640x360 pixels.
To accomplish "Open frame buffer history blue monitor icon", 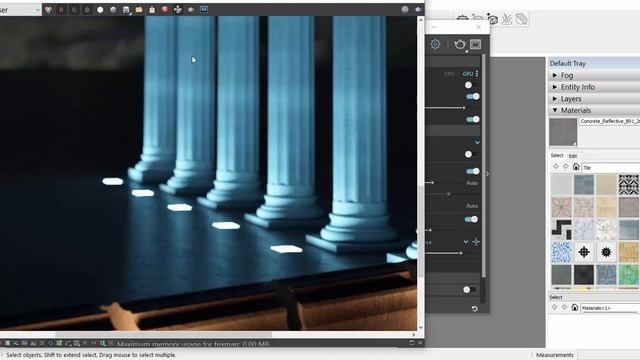I will [204, 9].
